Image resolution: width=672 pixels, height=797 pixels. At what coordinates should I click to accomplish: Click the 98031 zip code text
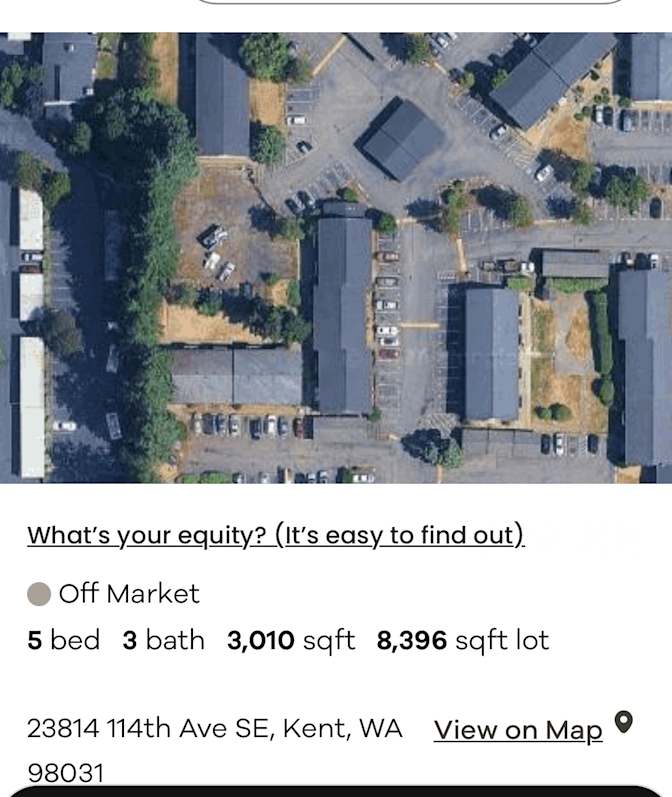coord(66,773)
